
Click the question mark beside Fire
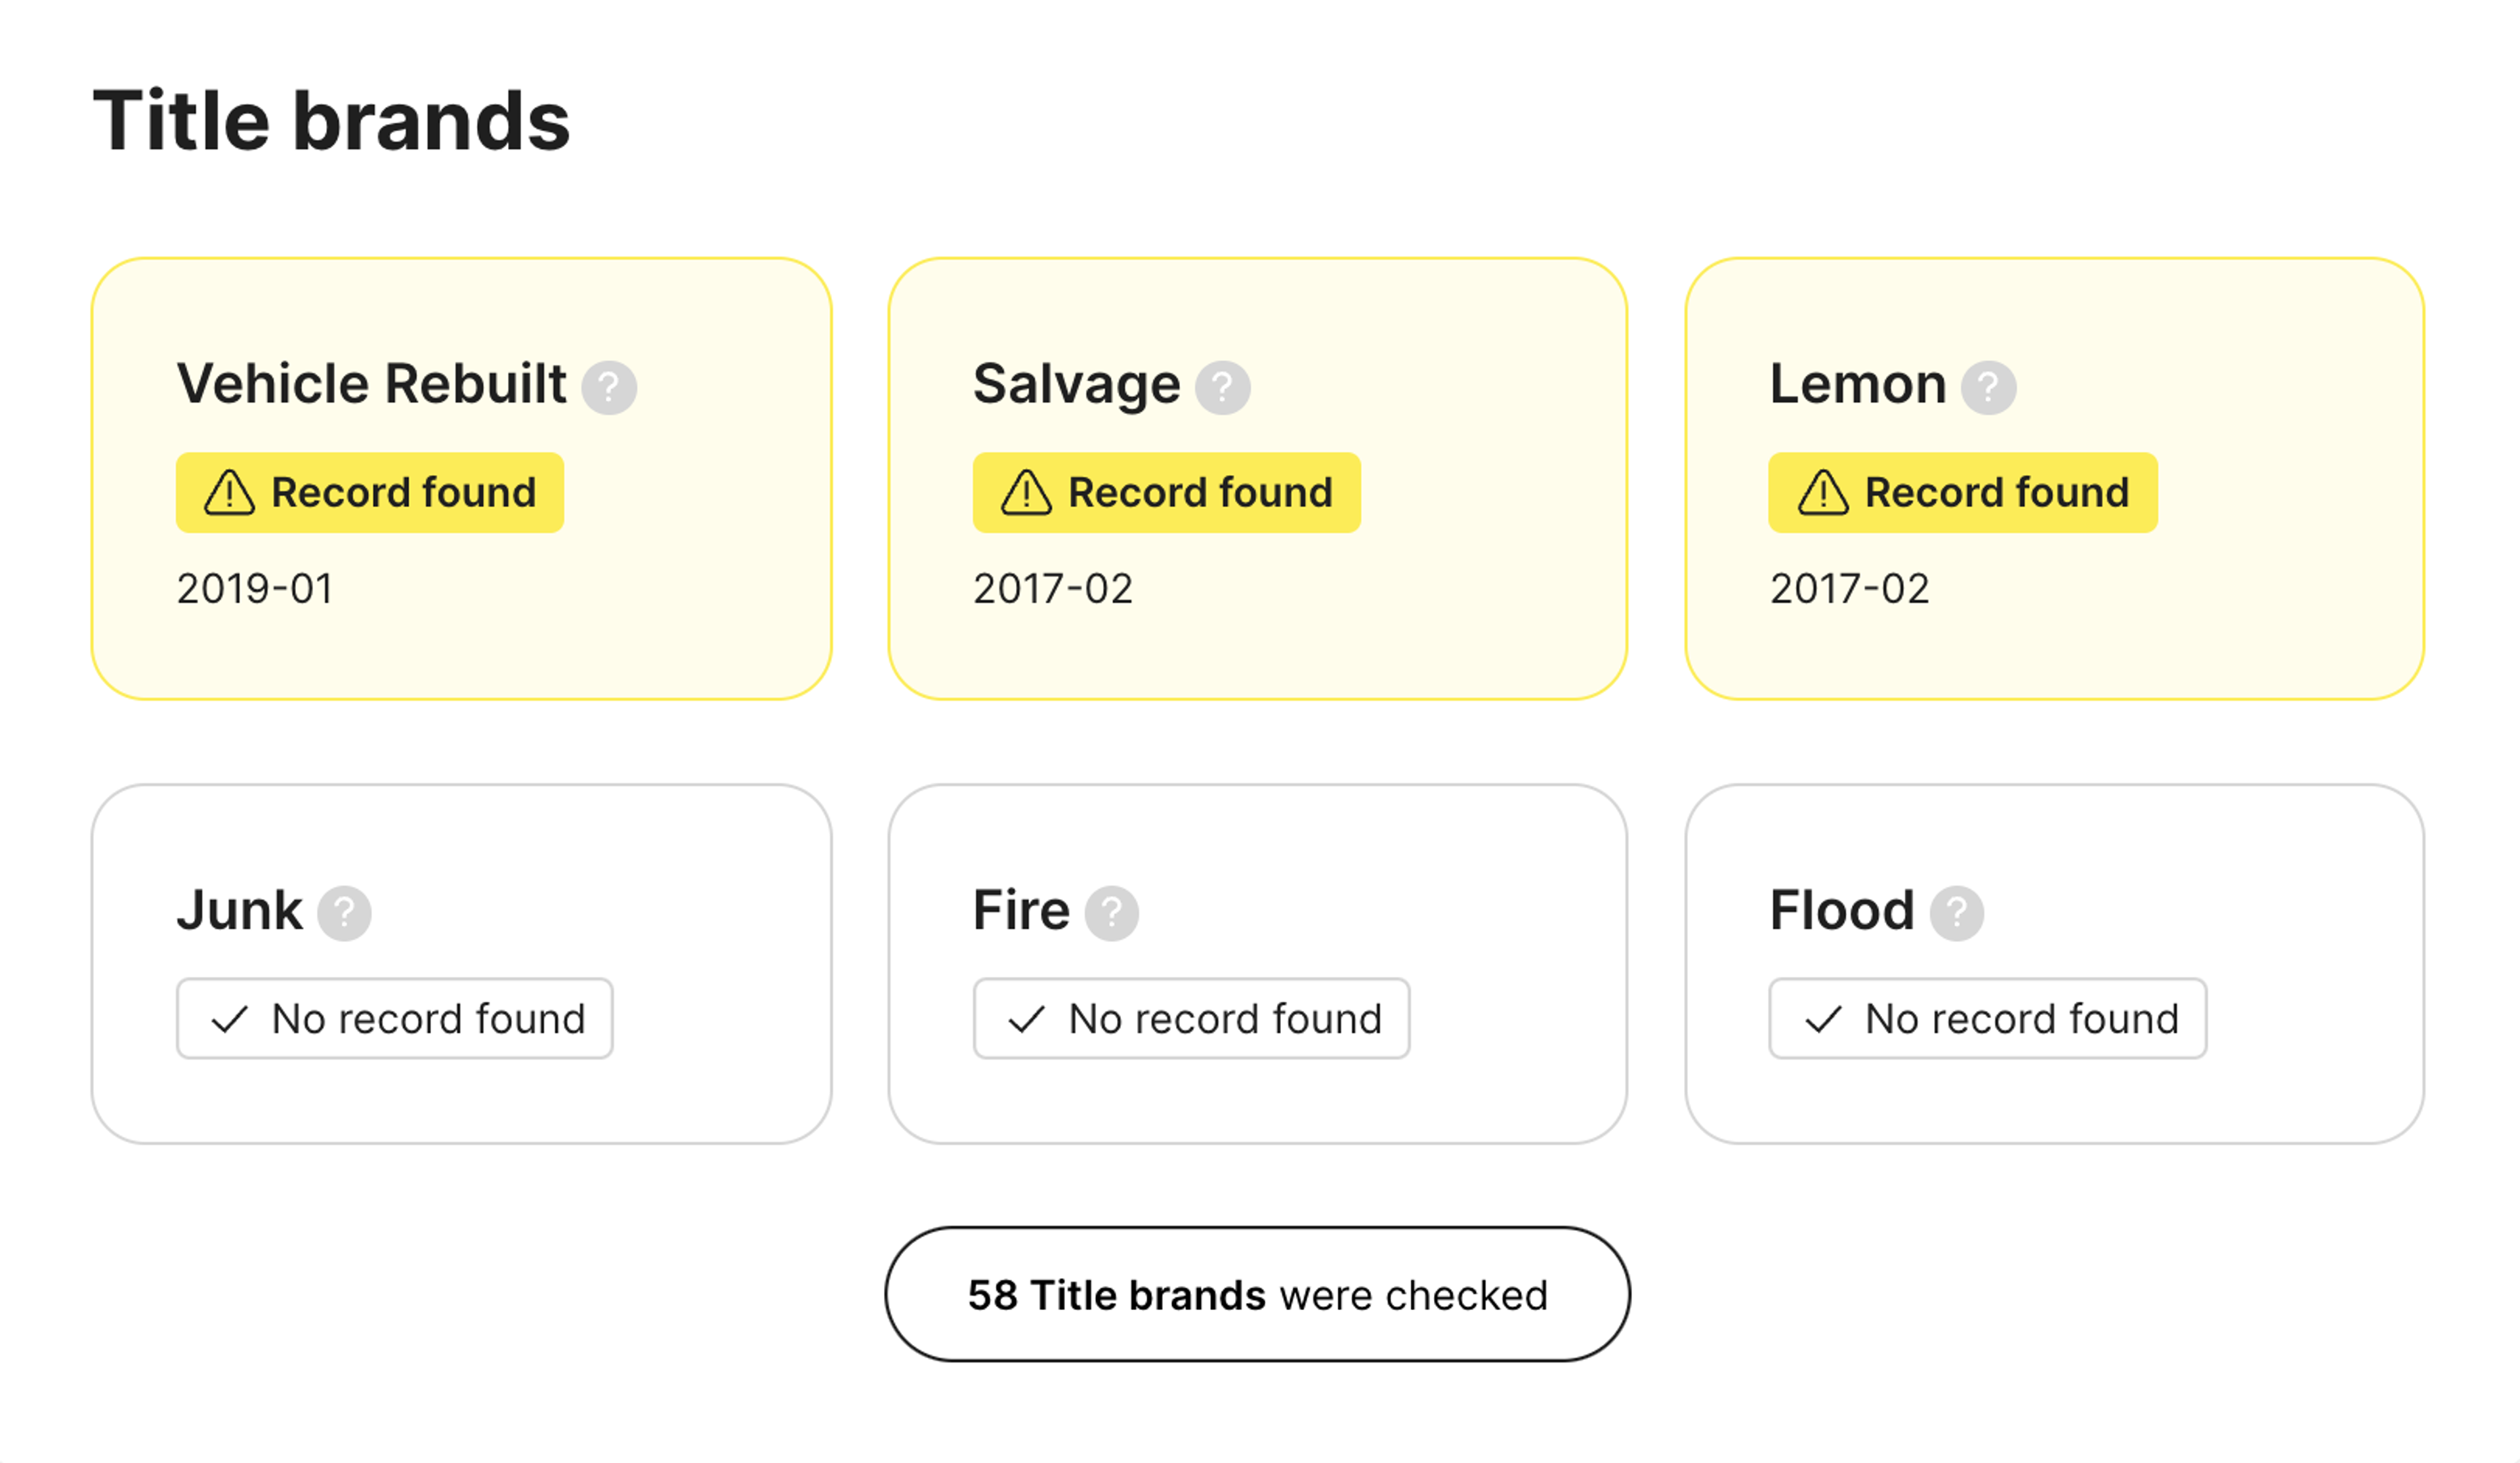1111,913
